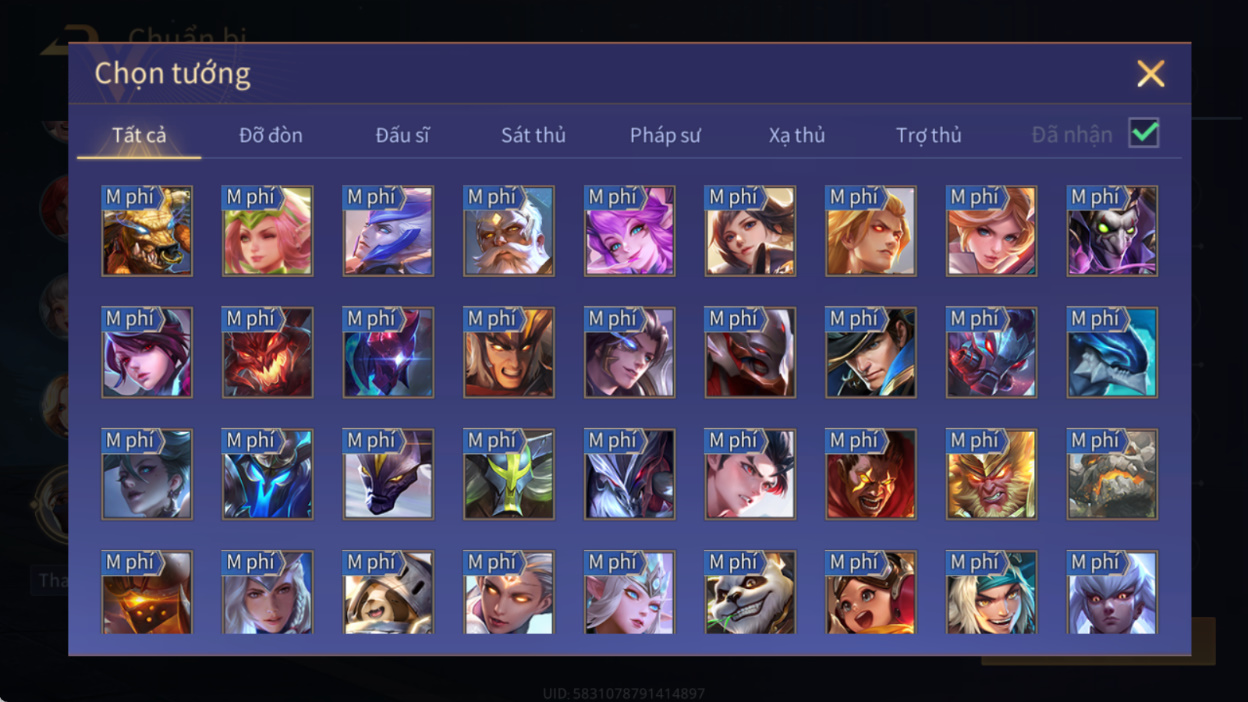
Task: Filter heroes by Pháp sư tab
Action: [x=665, y=135]
